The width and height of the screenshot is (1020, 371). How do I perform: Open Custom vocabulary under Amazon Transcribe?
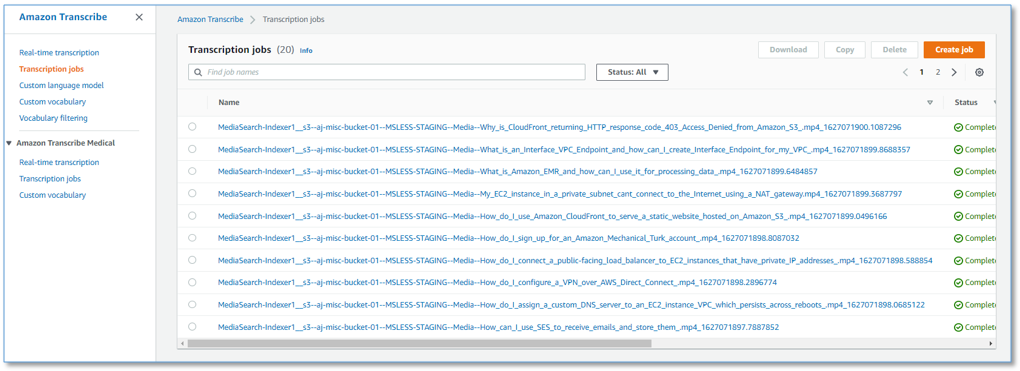tap(52, 102)
